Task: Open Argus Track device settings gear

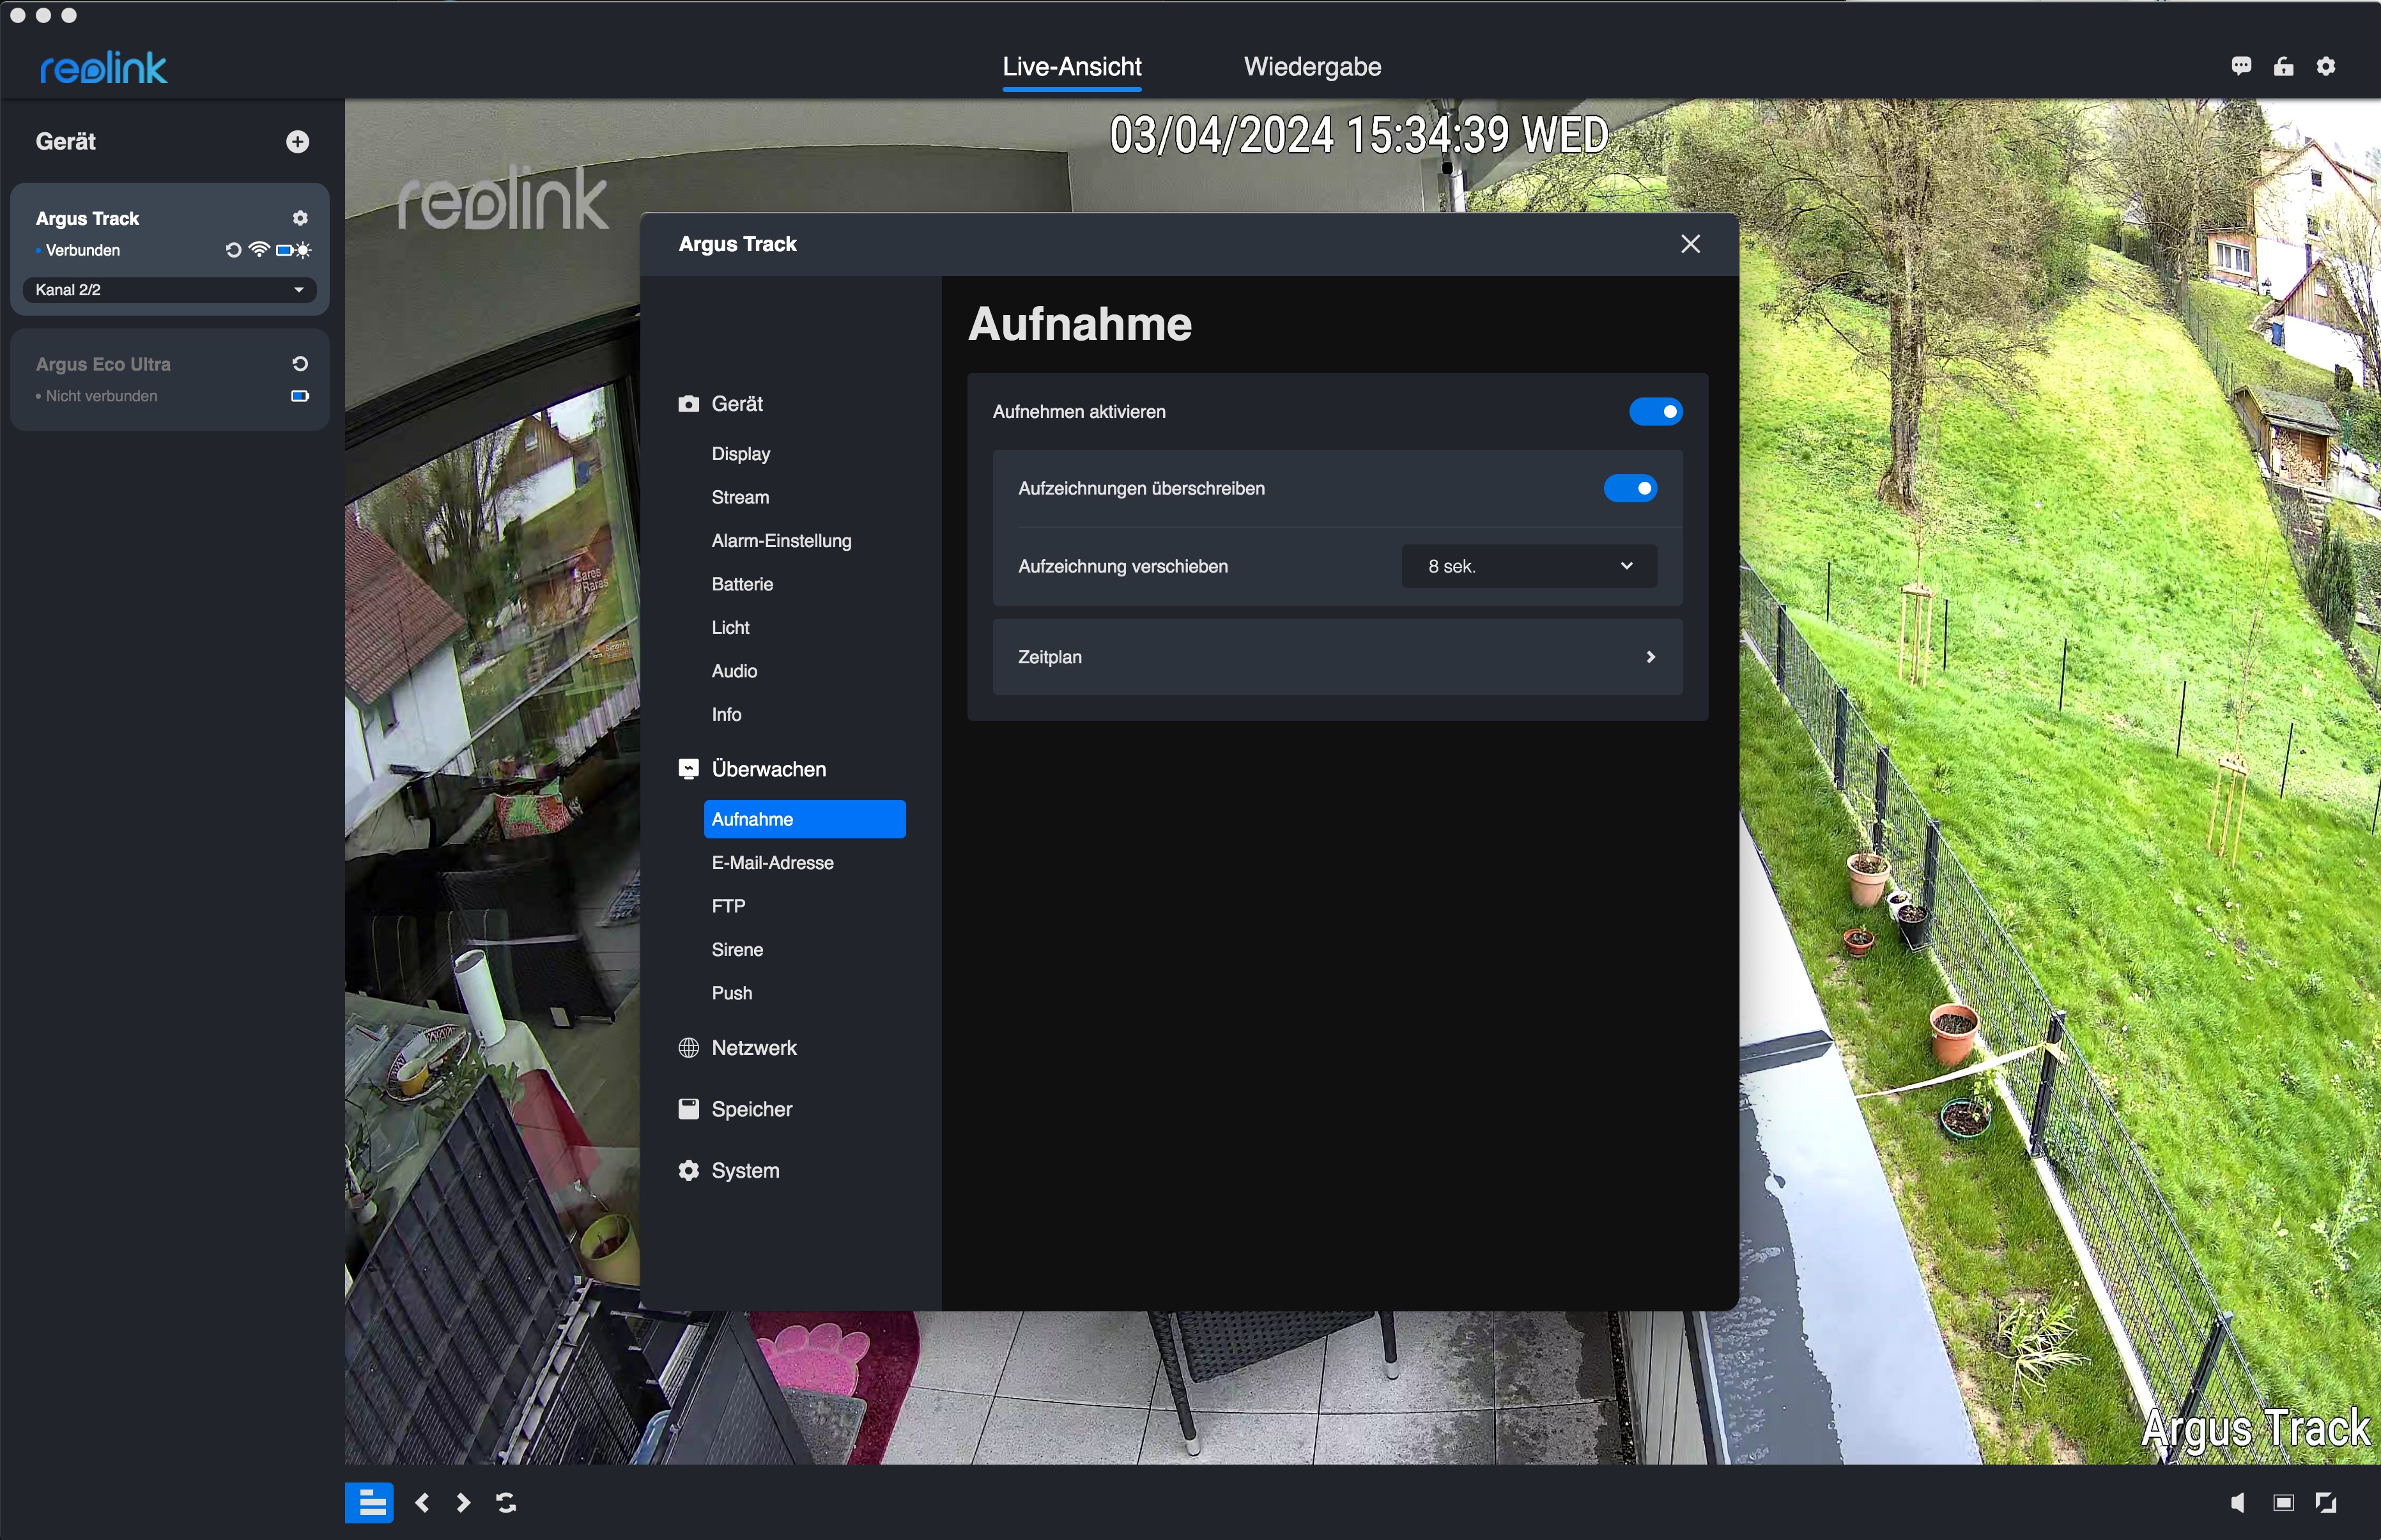Action: tap(300, 218)
